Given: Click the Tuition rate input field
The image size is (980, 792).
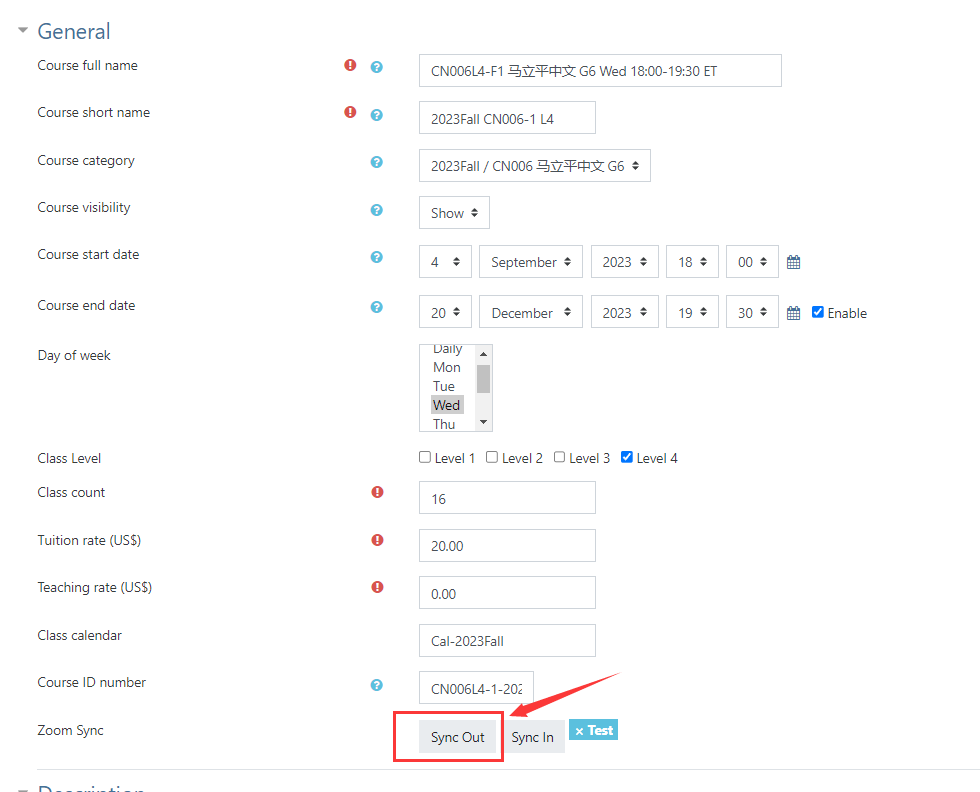Looking at the screenshot, I should pos(507,546).
